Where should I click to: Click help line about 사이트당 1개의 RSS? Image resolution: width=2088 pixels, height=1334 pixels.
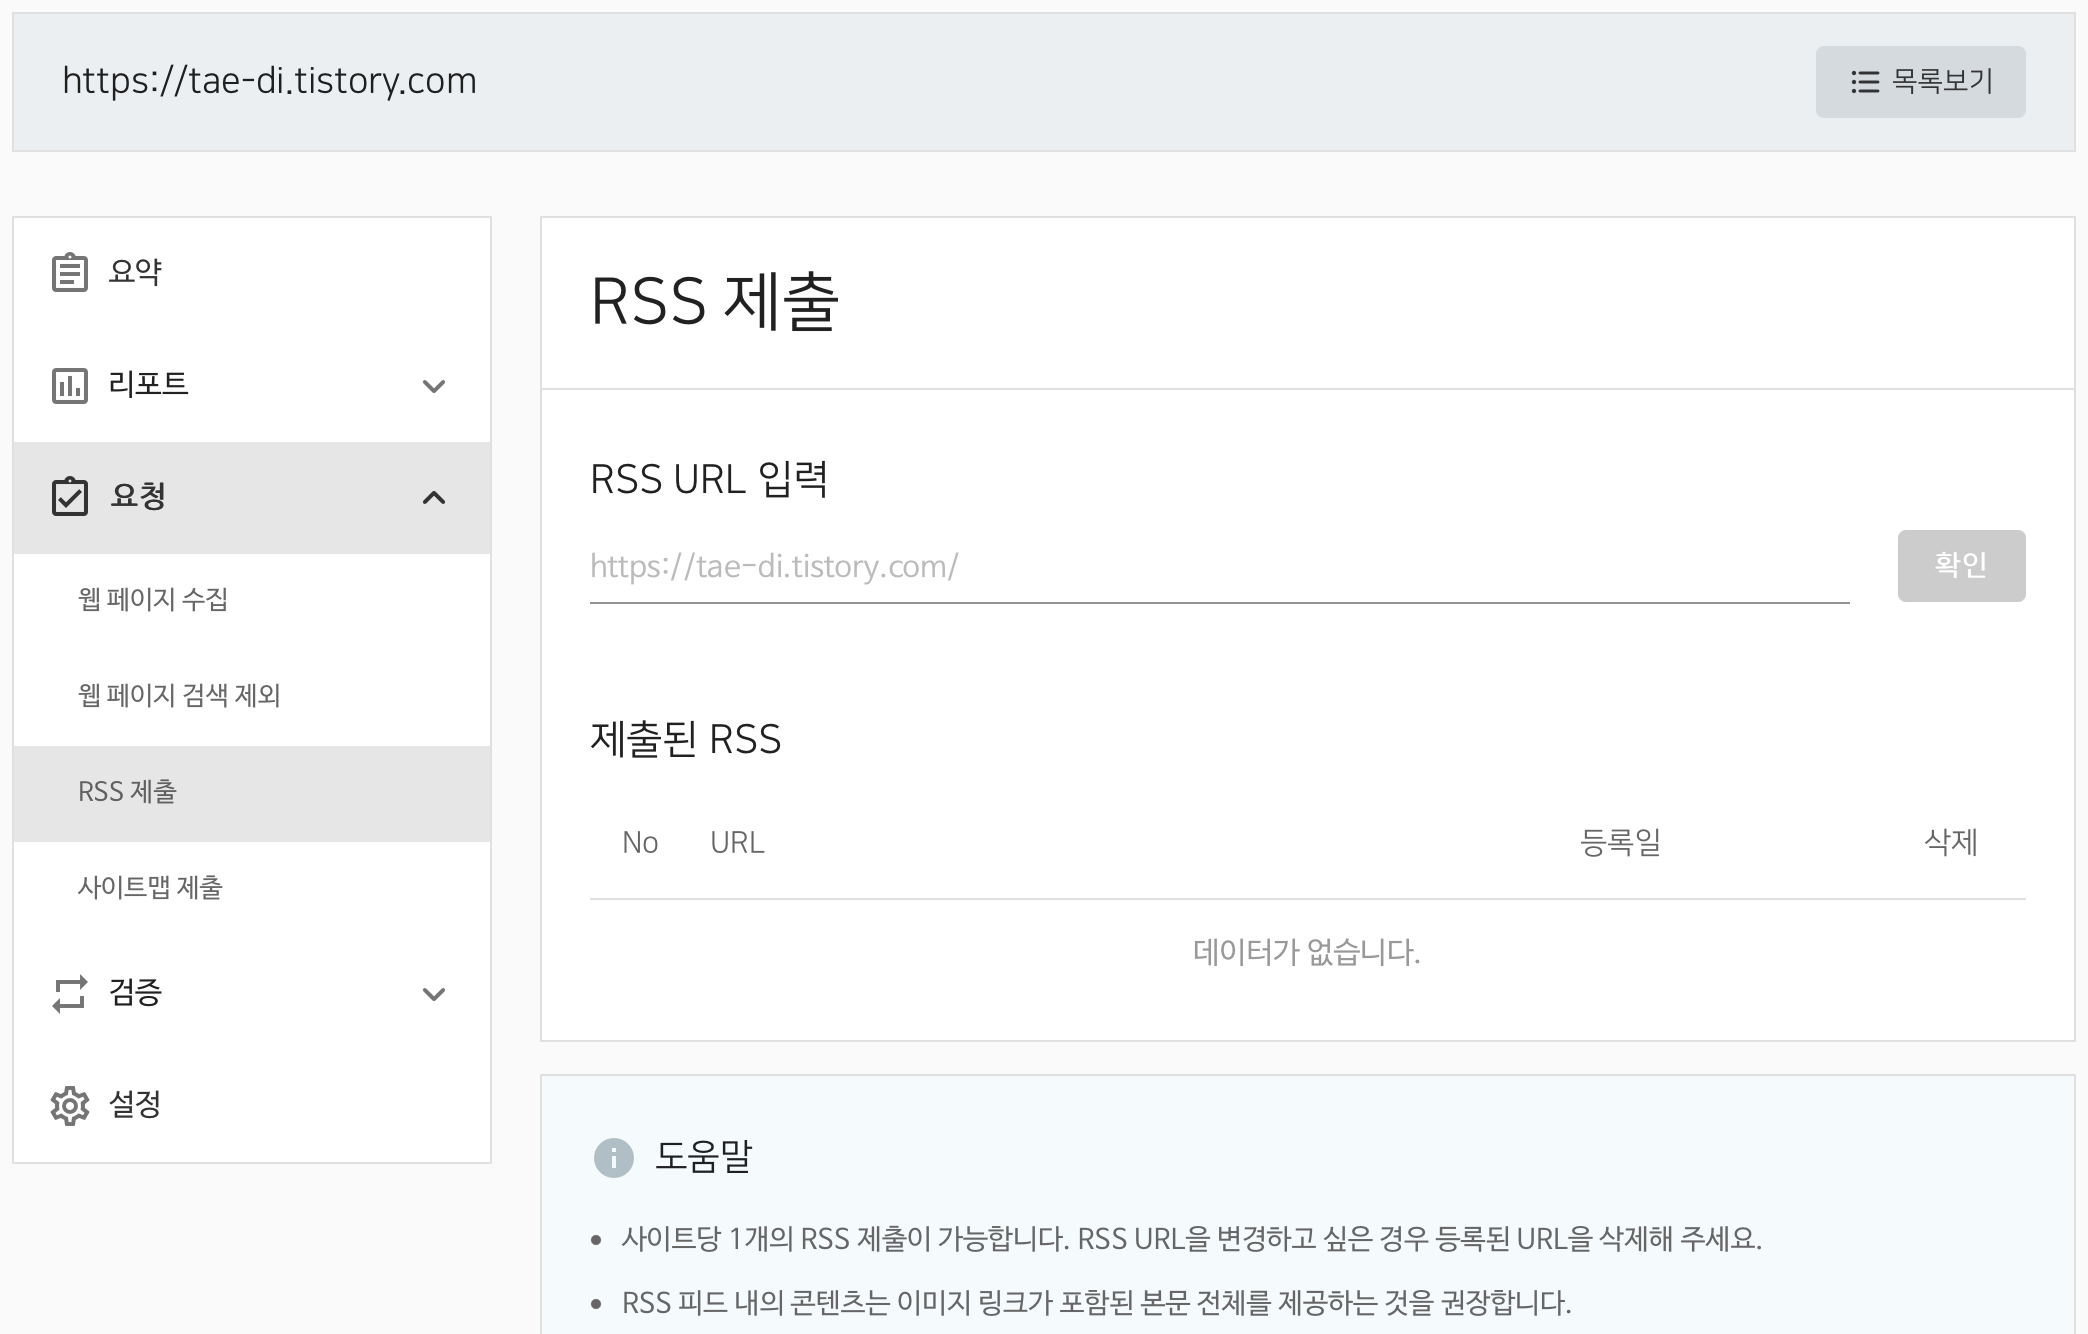[x=1191, y=1239]
